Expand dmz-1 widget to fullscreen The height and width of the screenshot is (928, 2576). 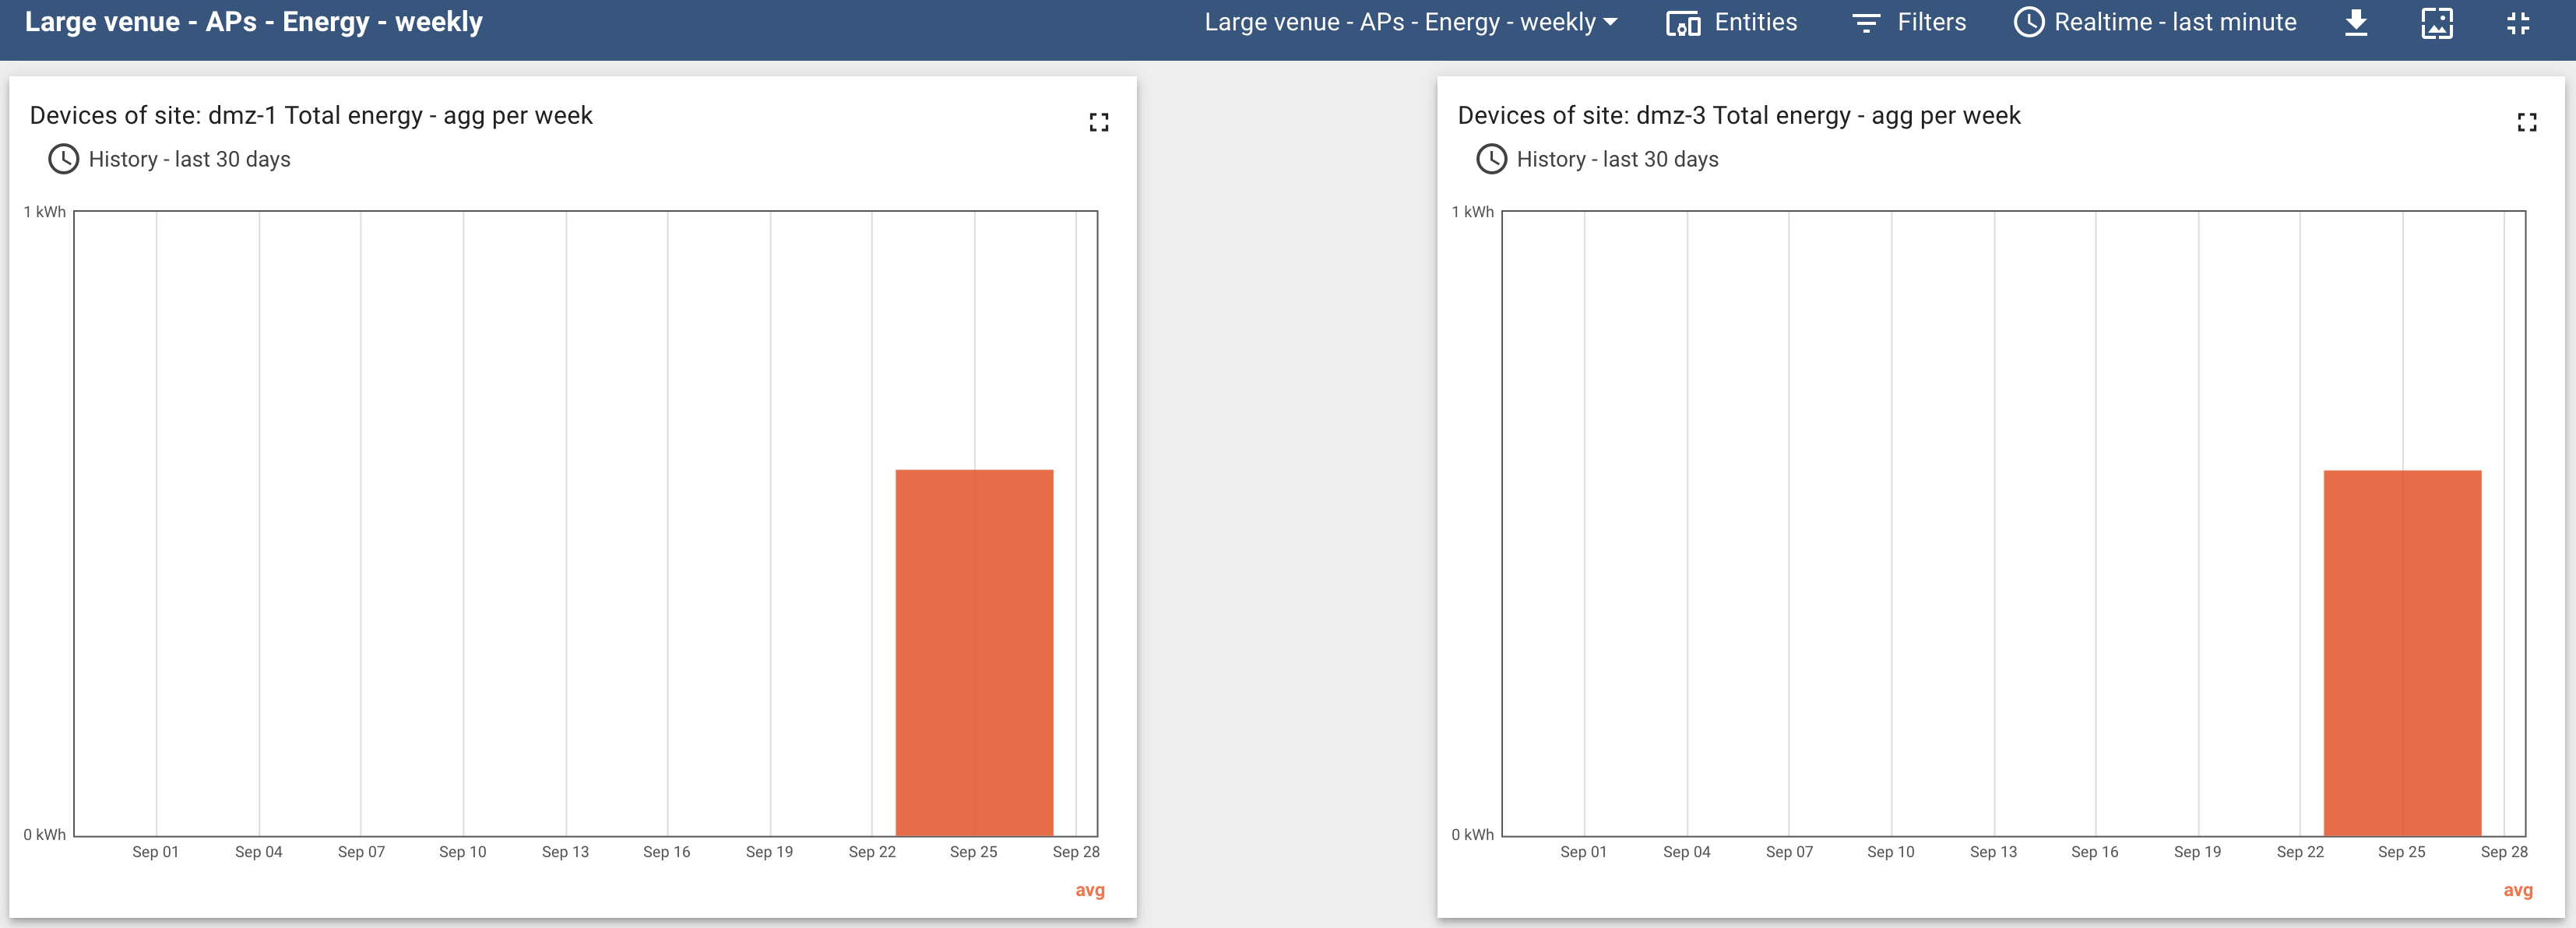pos(1099,122)
